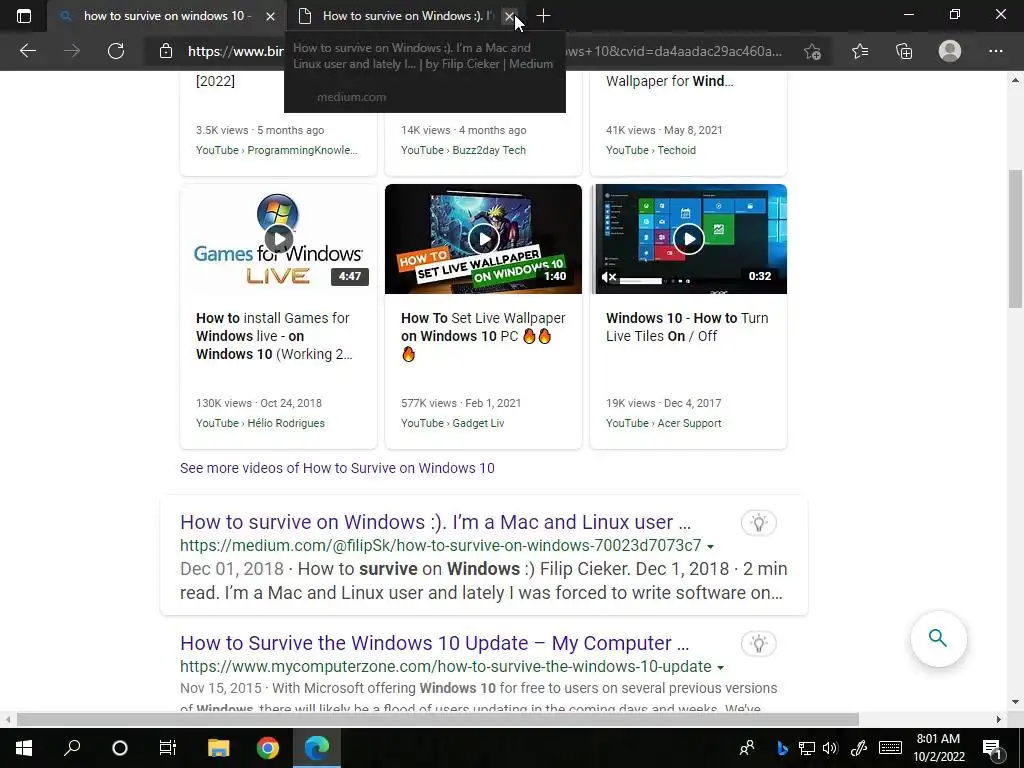
Task: Add this page to favorites star icon
Action: click(x=812, y=52)
